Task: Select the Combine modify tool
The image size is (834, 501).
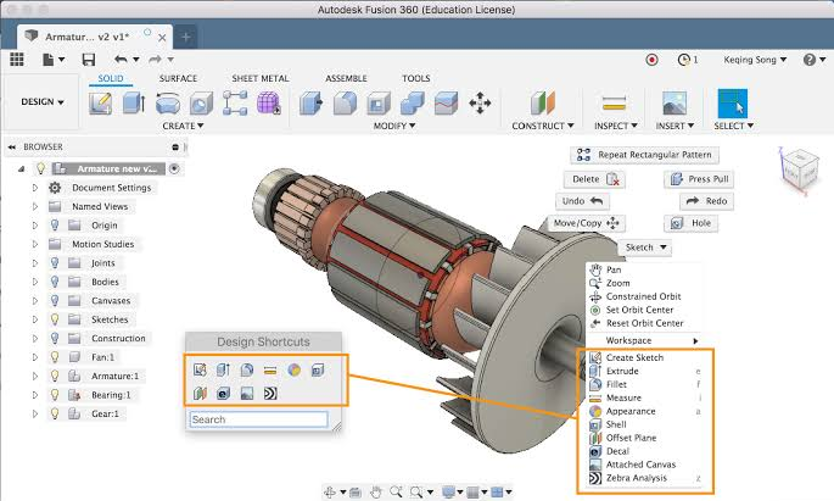Action: tap(412, 103)
